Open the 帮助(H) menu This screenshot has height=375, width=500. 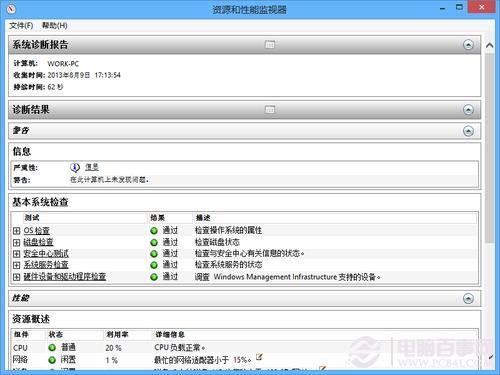point(55,25)
